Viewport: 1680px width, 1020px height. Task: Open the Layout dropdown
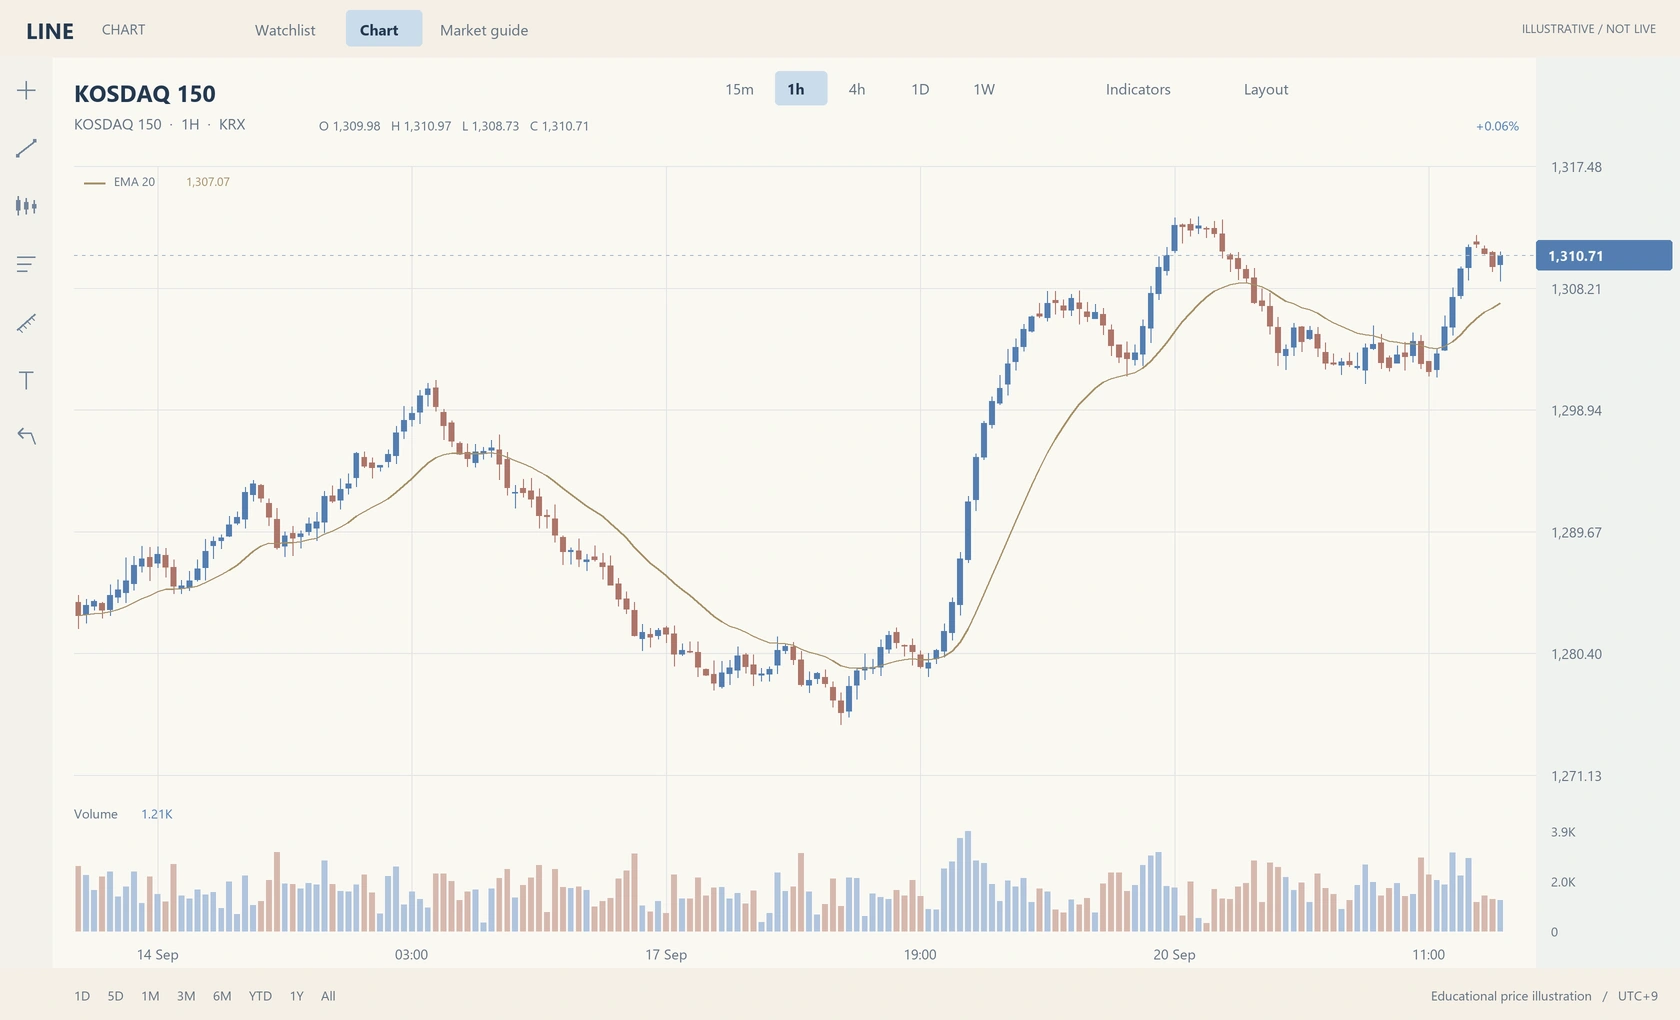tap(1266, 89)
